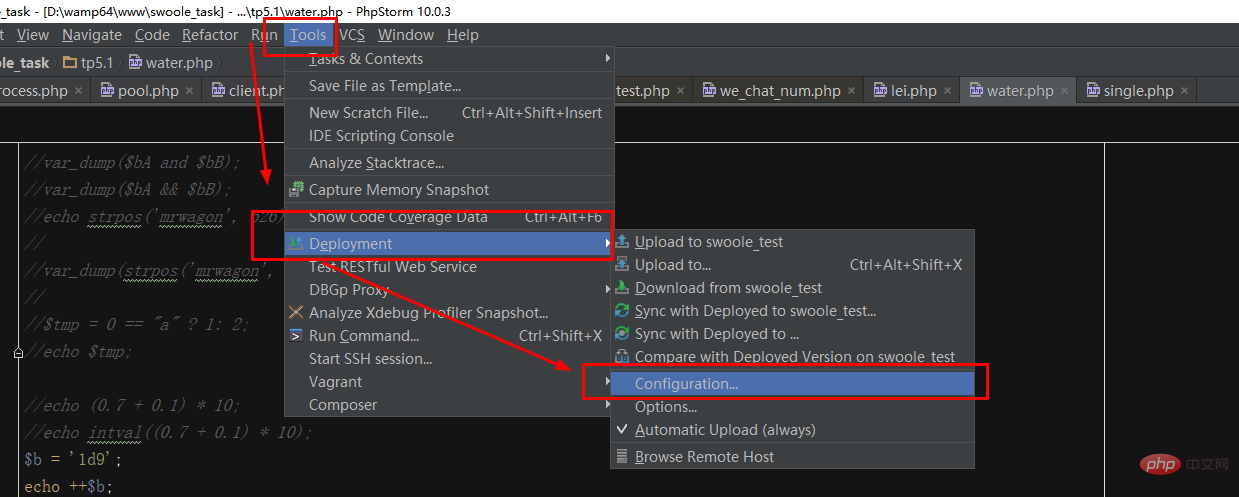Click the Upload to swoole_test icon

click(622, 242)
